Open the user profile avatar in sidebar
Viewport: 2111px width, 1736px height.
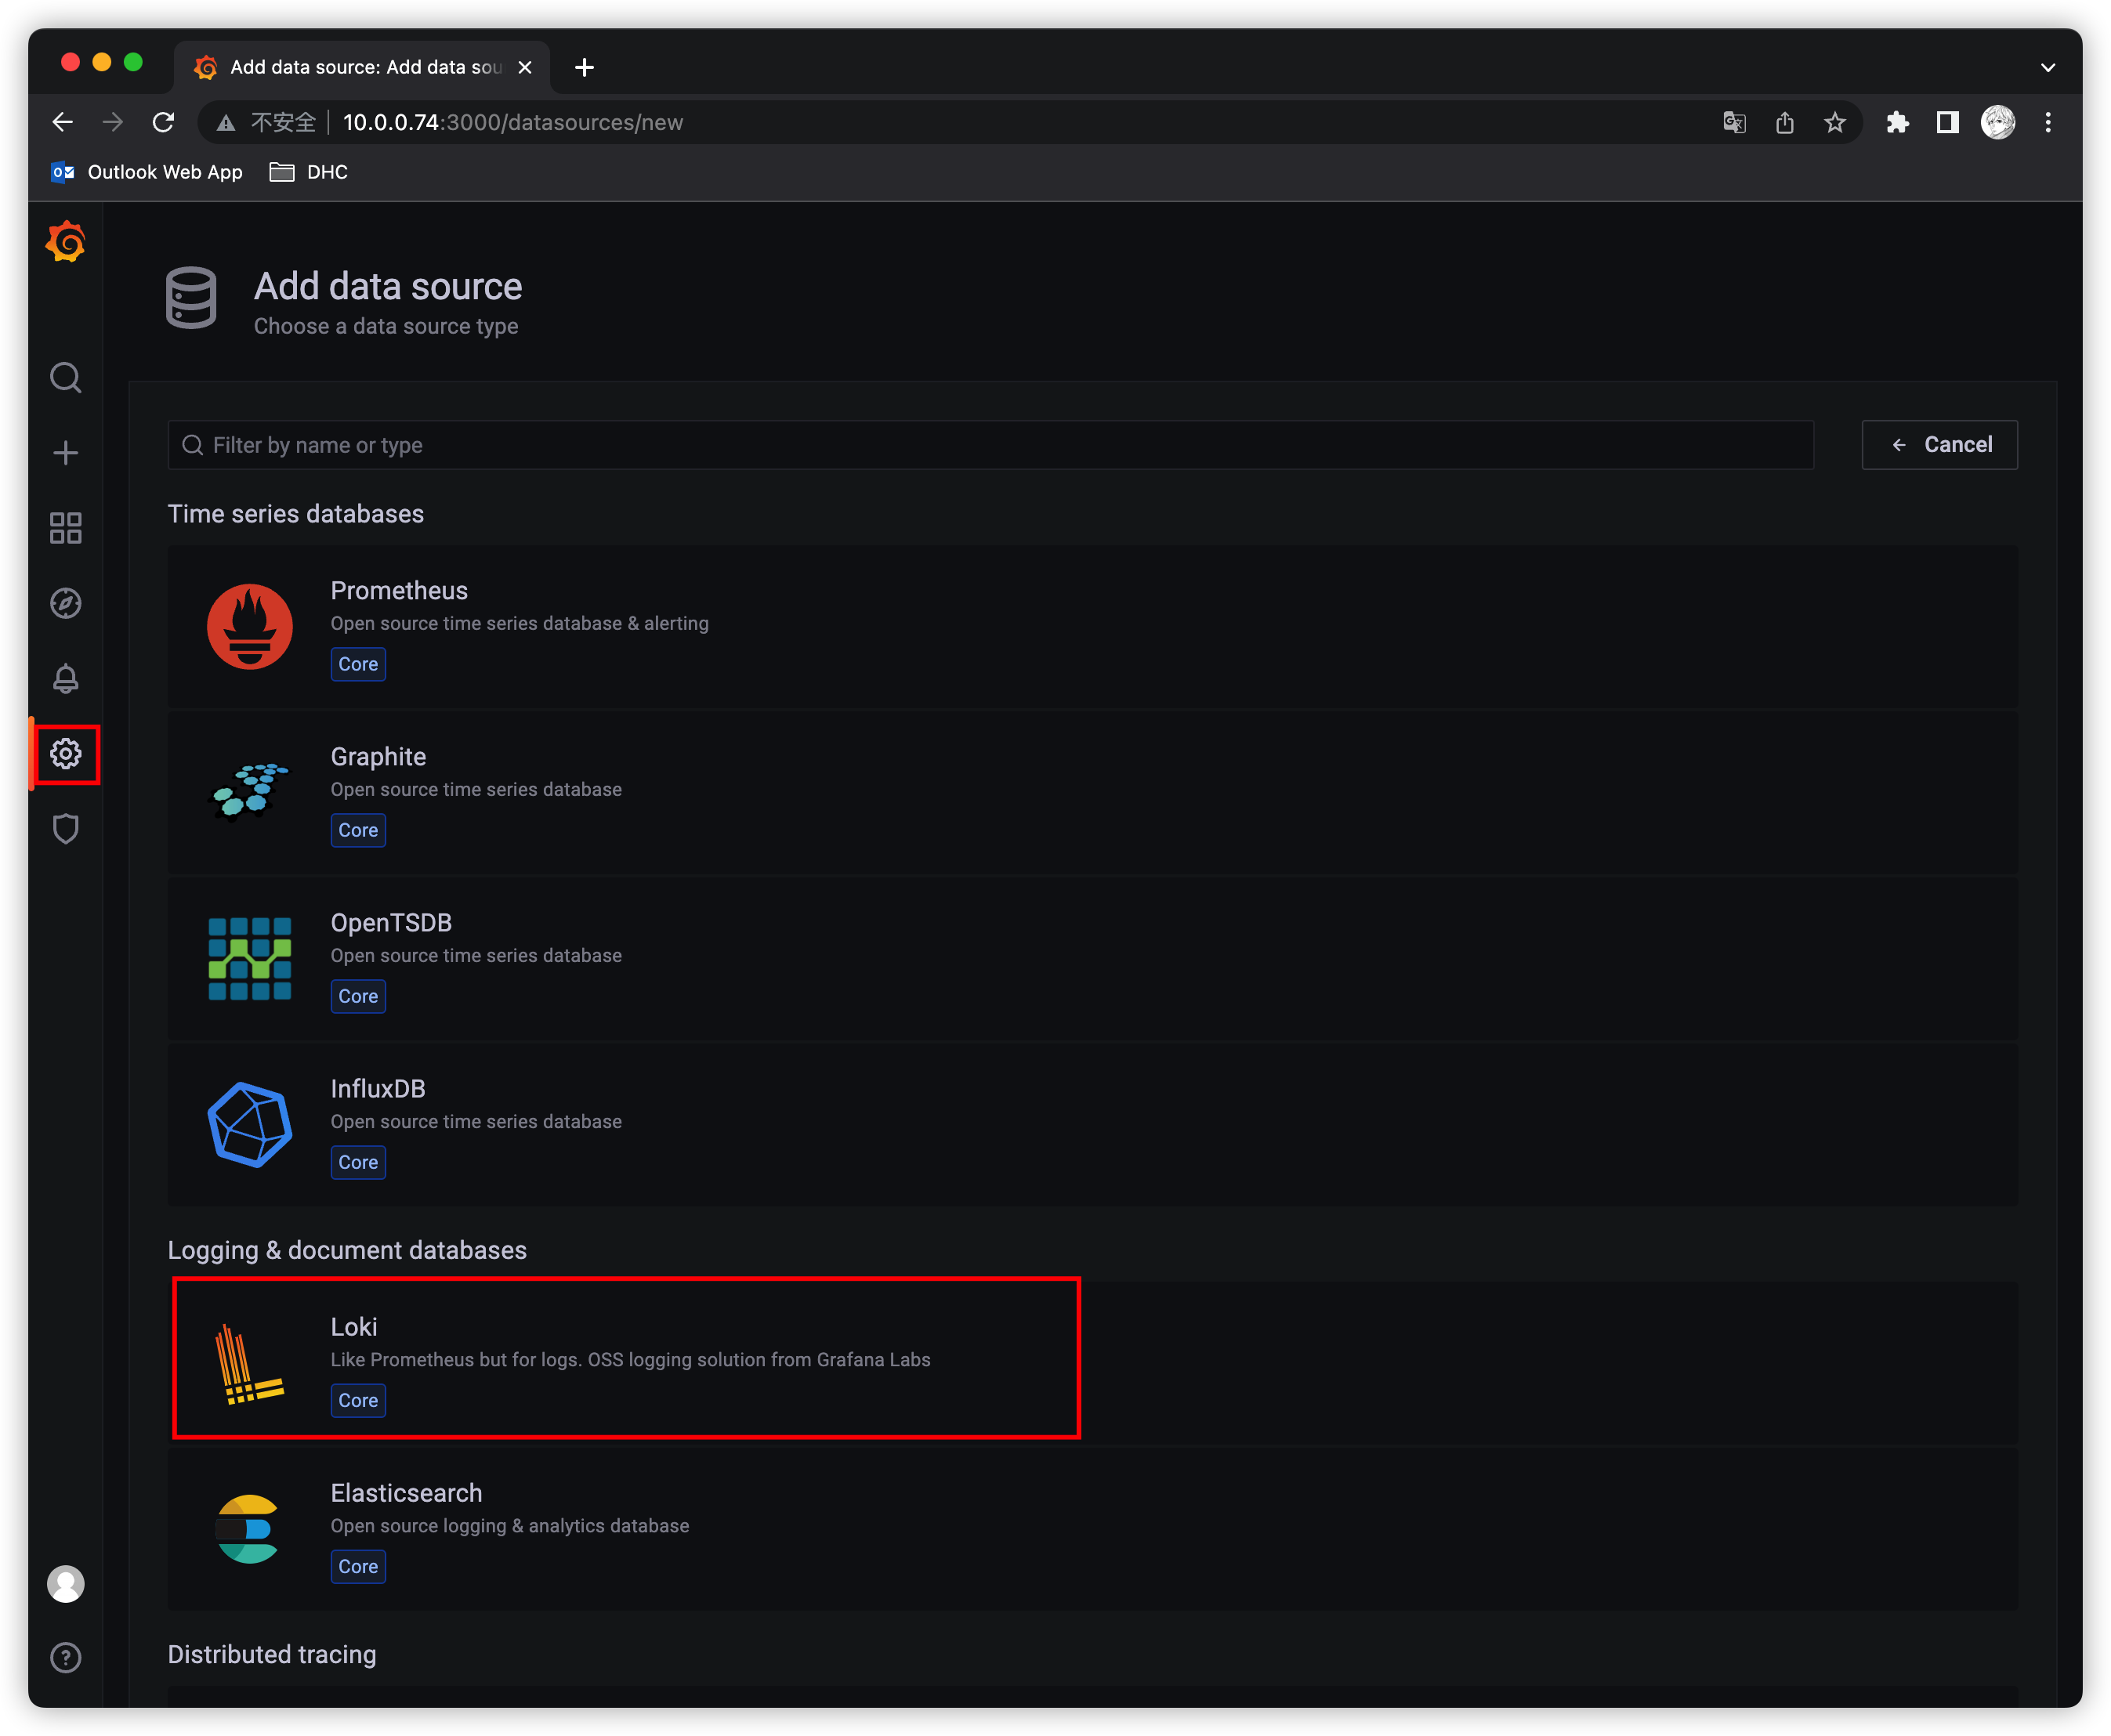point(66,1584)
